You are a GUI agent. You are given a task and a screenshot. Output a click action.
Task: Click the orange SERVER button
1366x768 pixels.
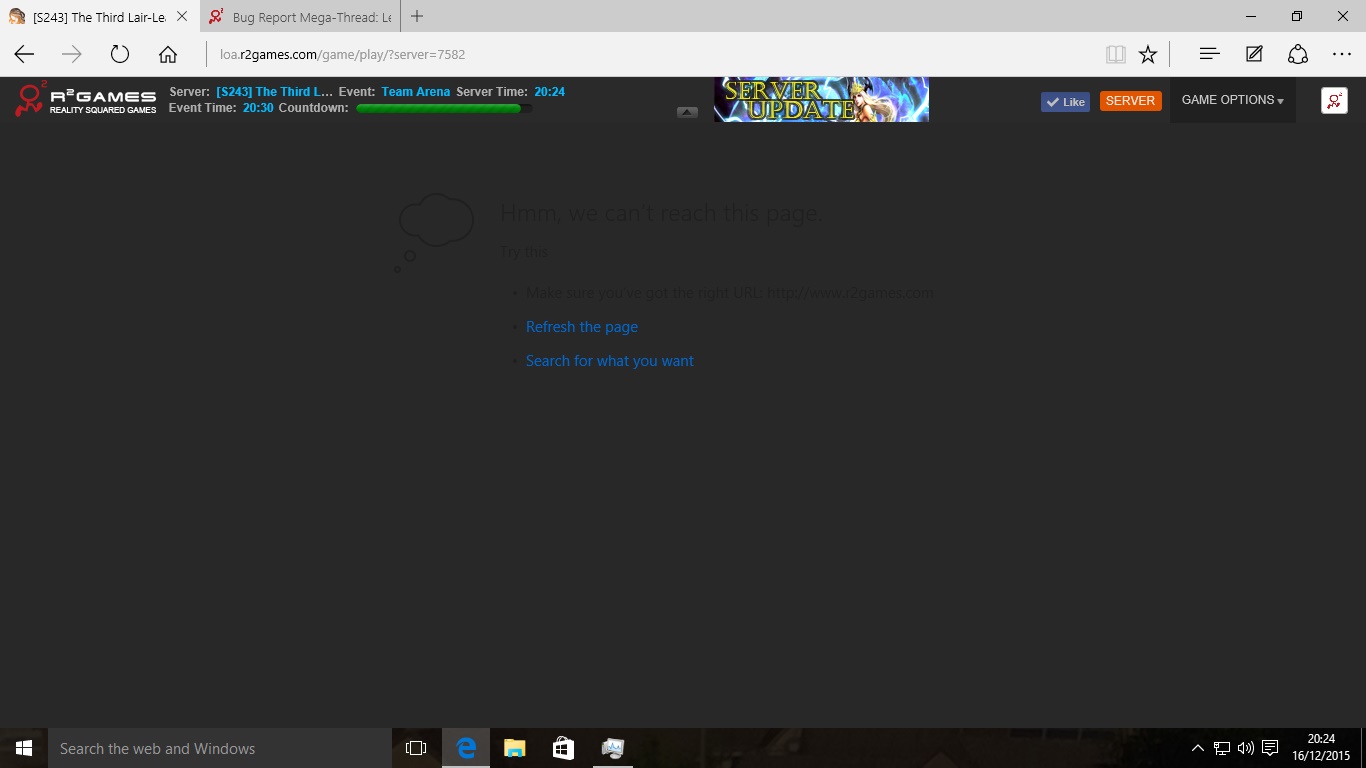click(x=1130, y=101)
